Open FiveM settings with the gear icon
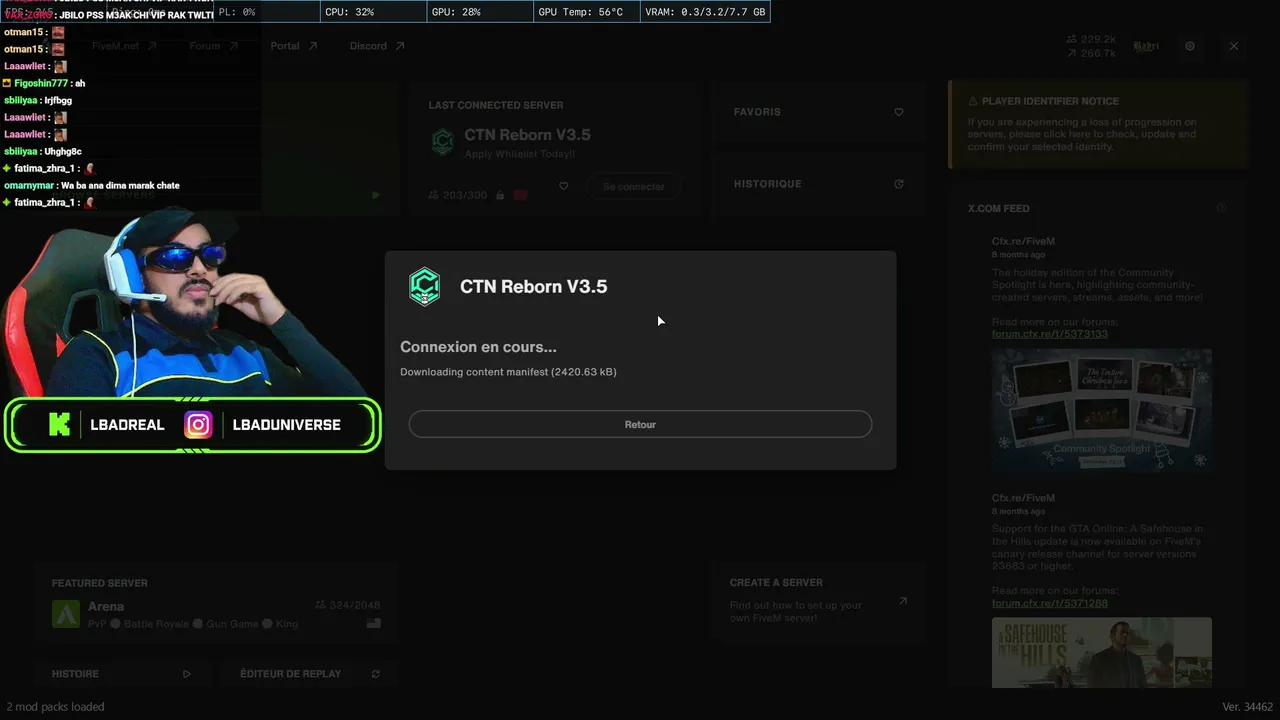Viewport: 1280px width, 720px height. tap(1190, 46)
